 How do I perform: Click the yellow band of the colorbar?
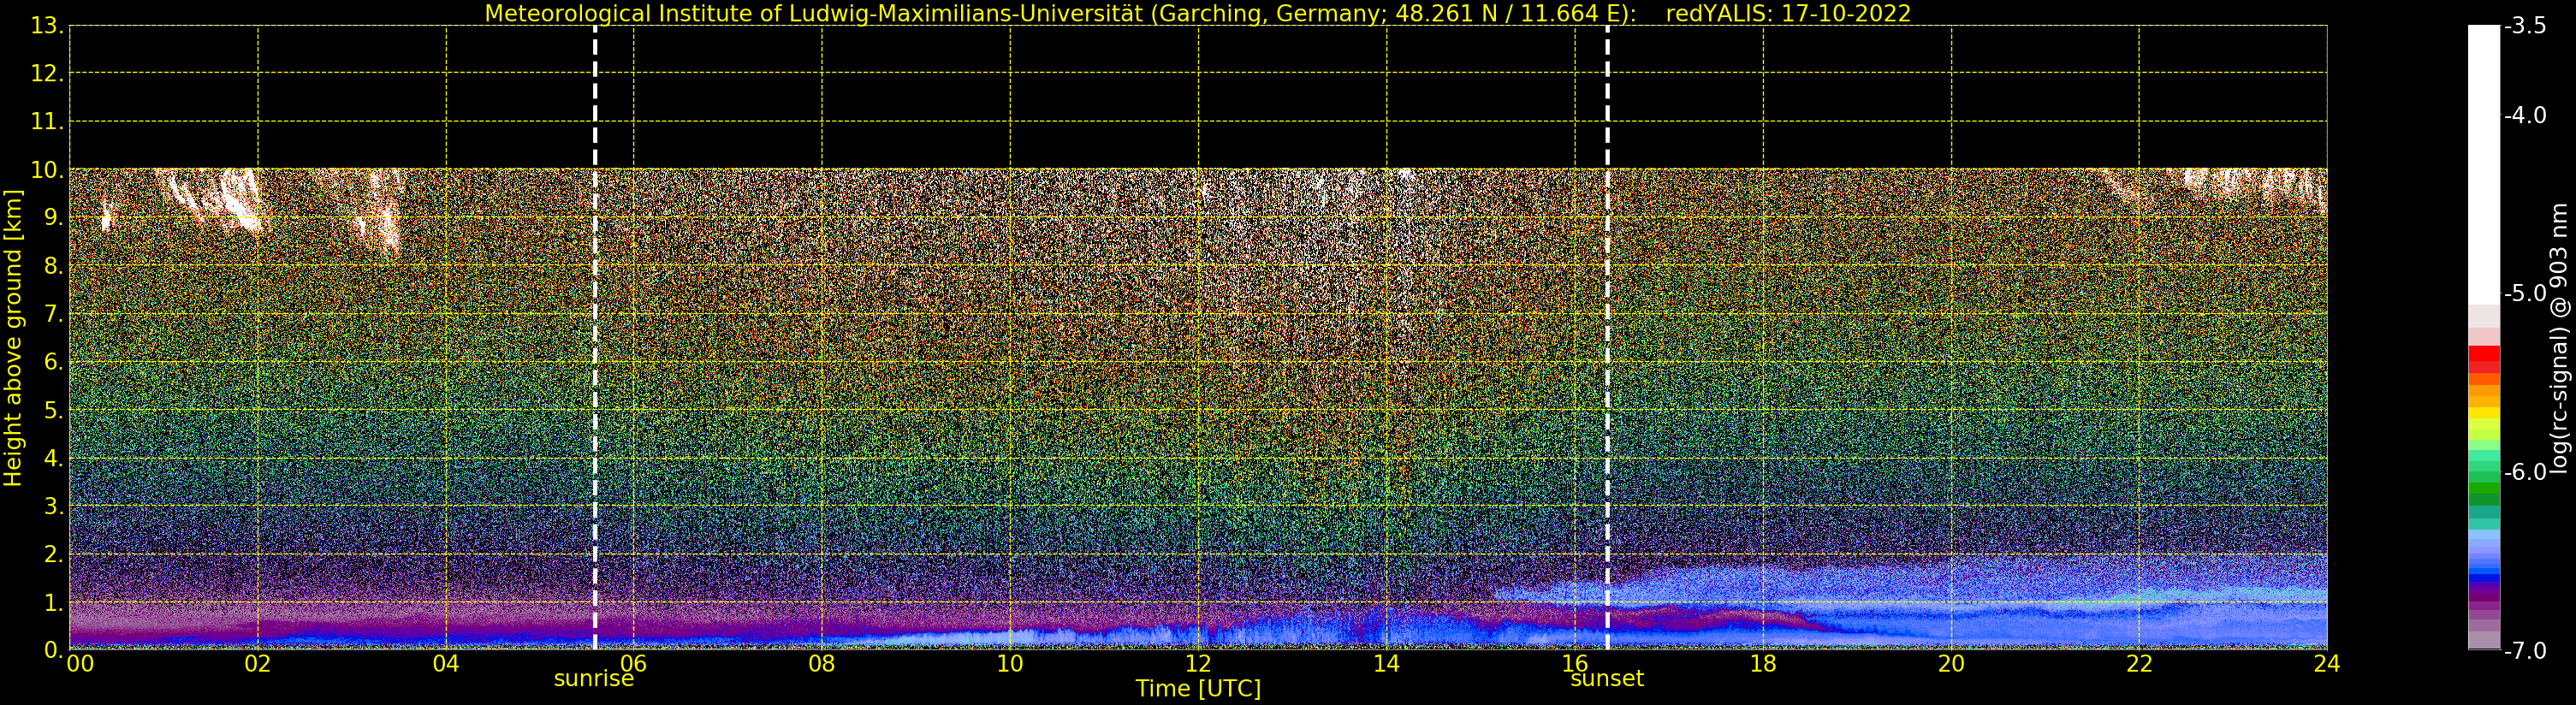2484,413
